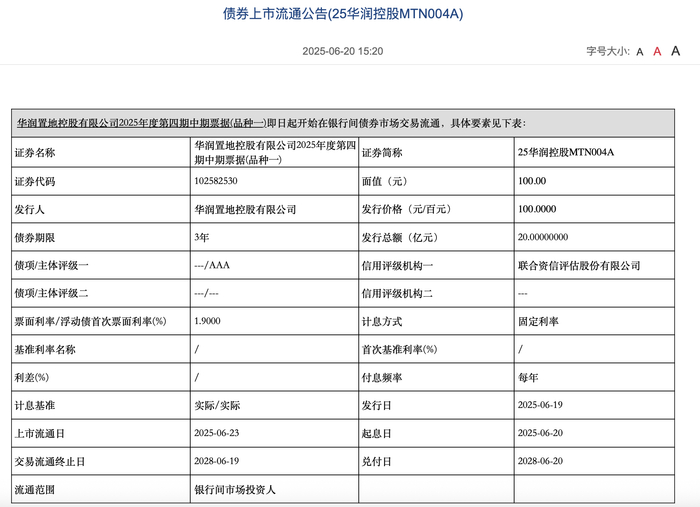Viewport: 700px width, 507px height.
Task: Click the rating value ---/AAA
Action: (212, 265)
